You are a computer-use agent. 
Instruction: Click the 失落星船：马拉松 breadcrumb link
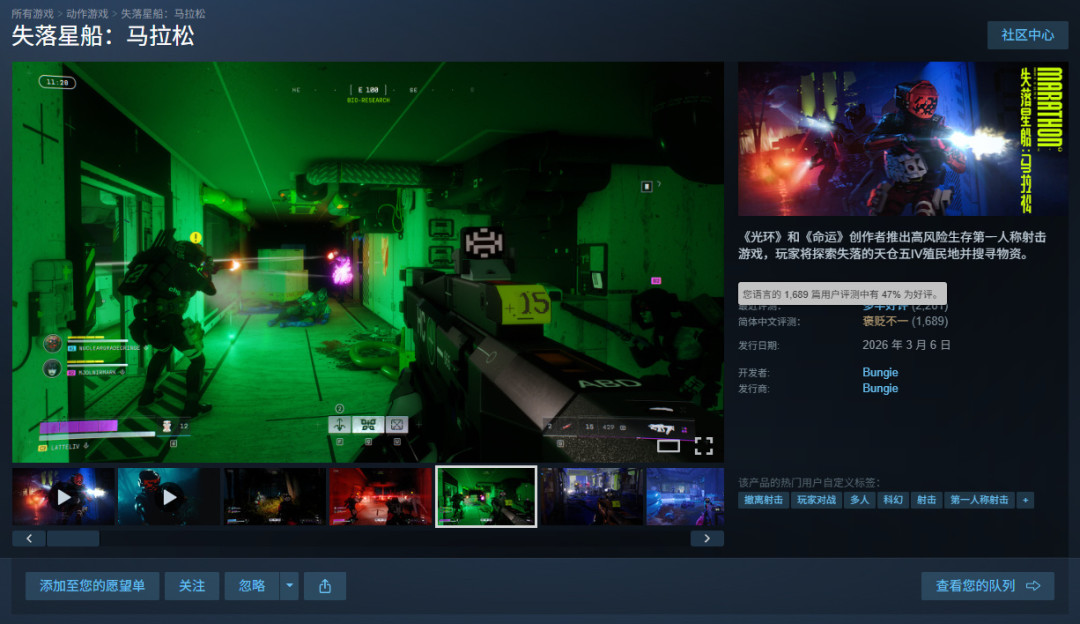[163, 14]
